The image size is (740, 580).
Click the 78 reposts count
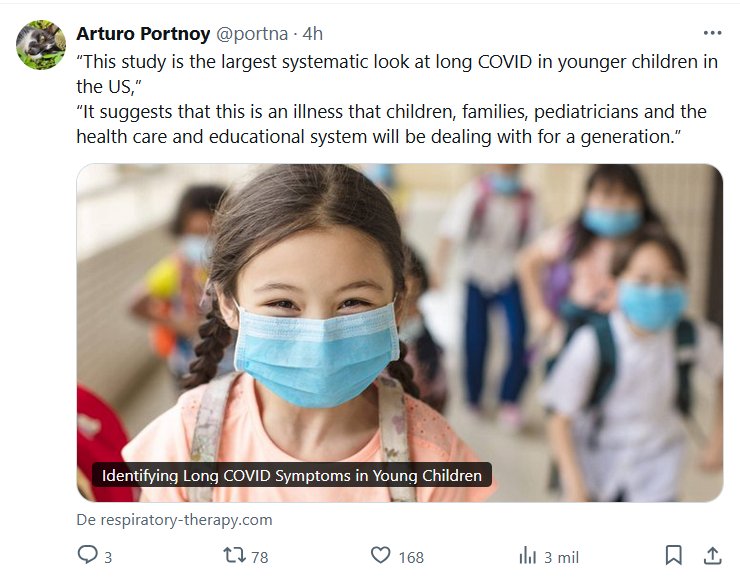[x=260, y=557]
